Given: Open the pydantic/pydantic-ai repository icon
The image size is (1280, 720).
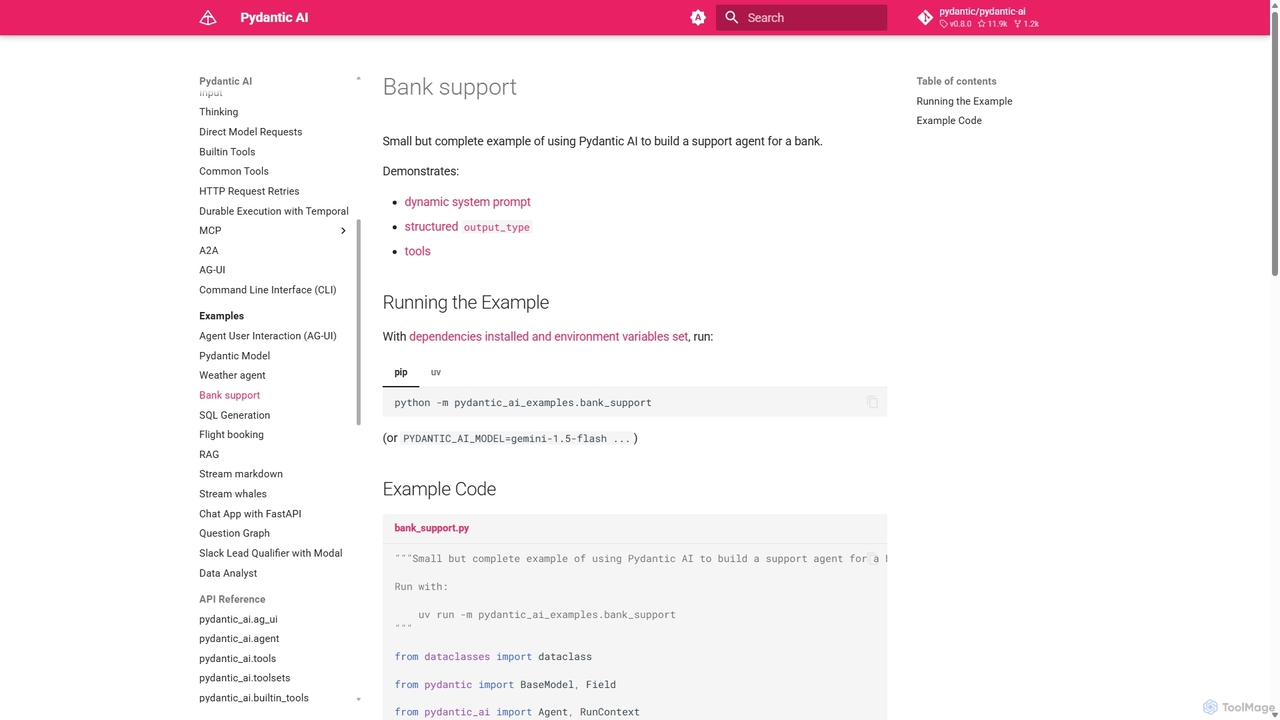Looking at the screenshot, I should click(x=925, y=18).
